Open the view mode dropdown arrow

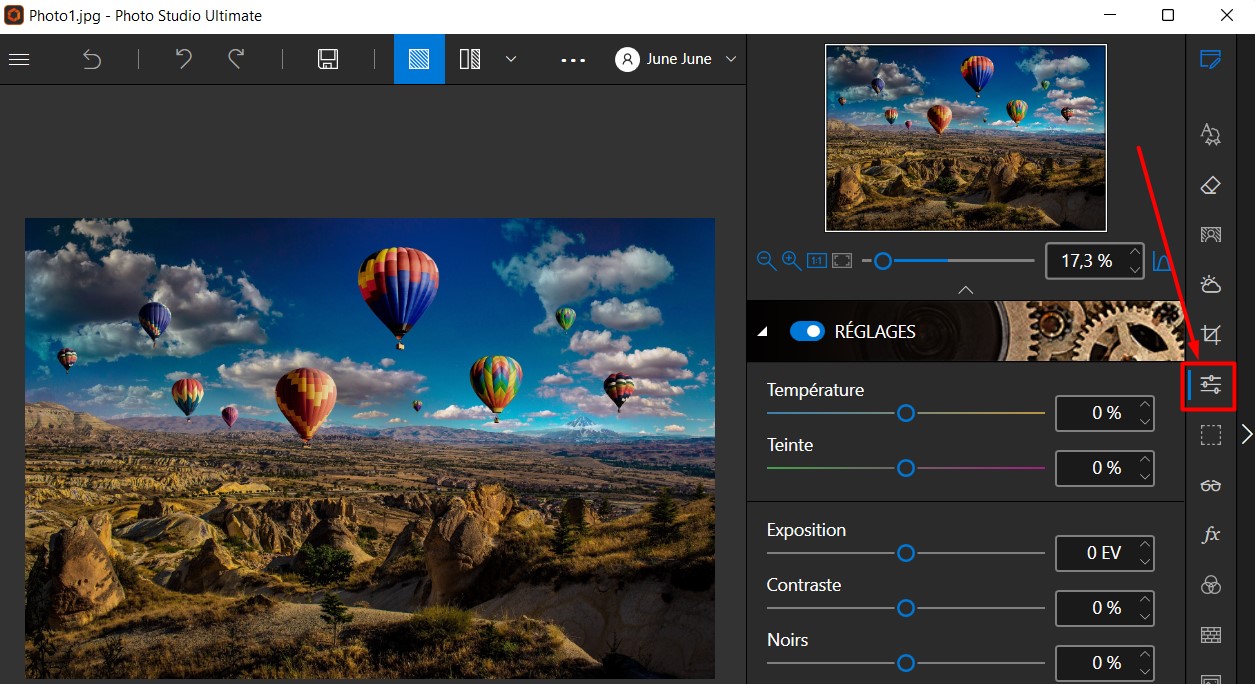511,59
